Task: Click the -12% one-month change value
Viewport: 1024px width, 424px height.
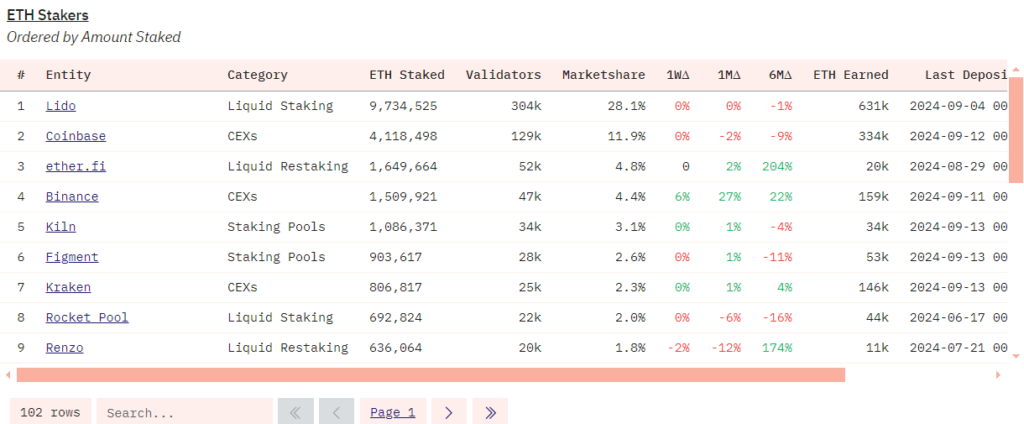Action: (x=726, y=348)
